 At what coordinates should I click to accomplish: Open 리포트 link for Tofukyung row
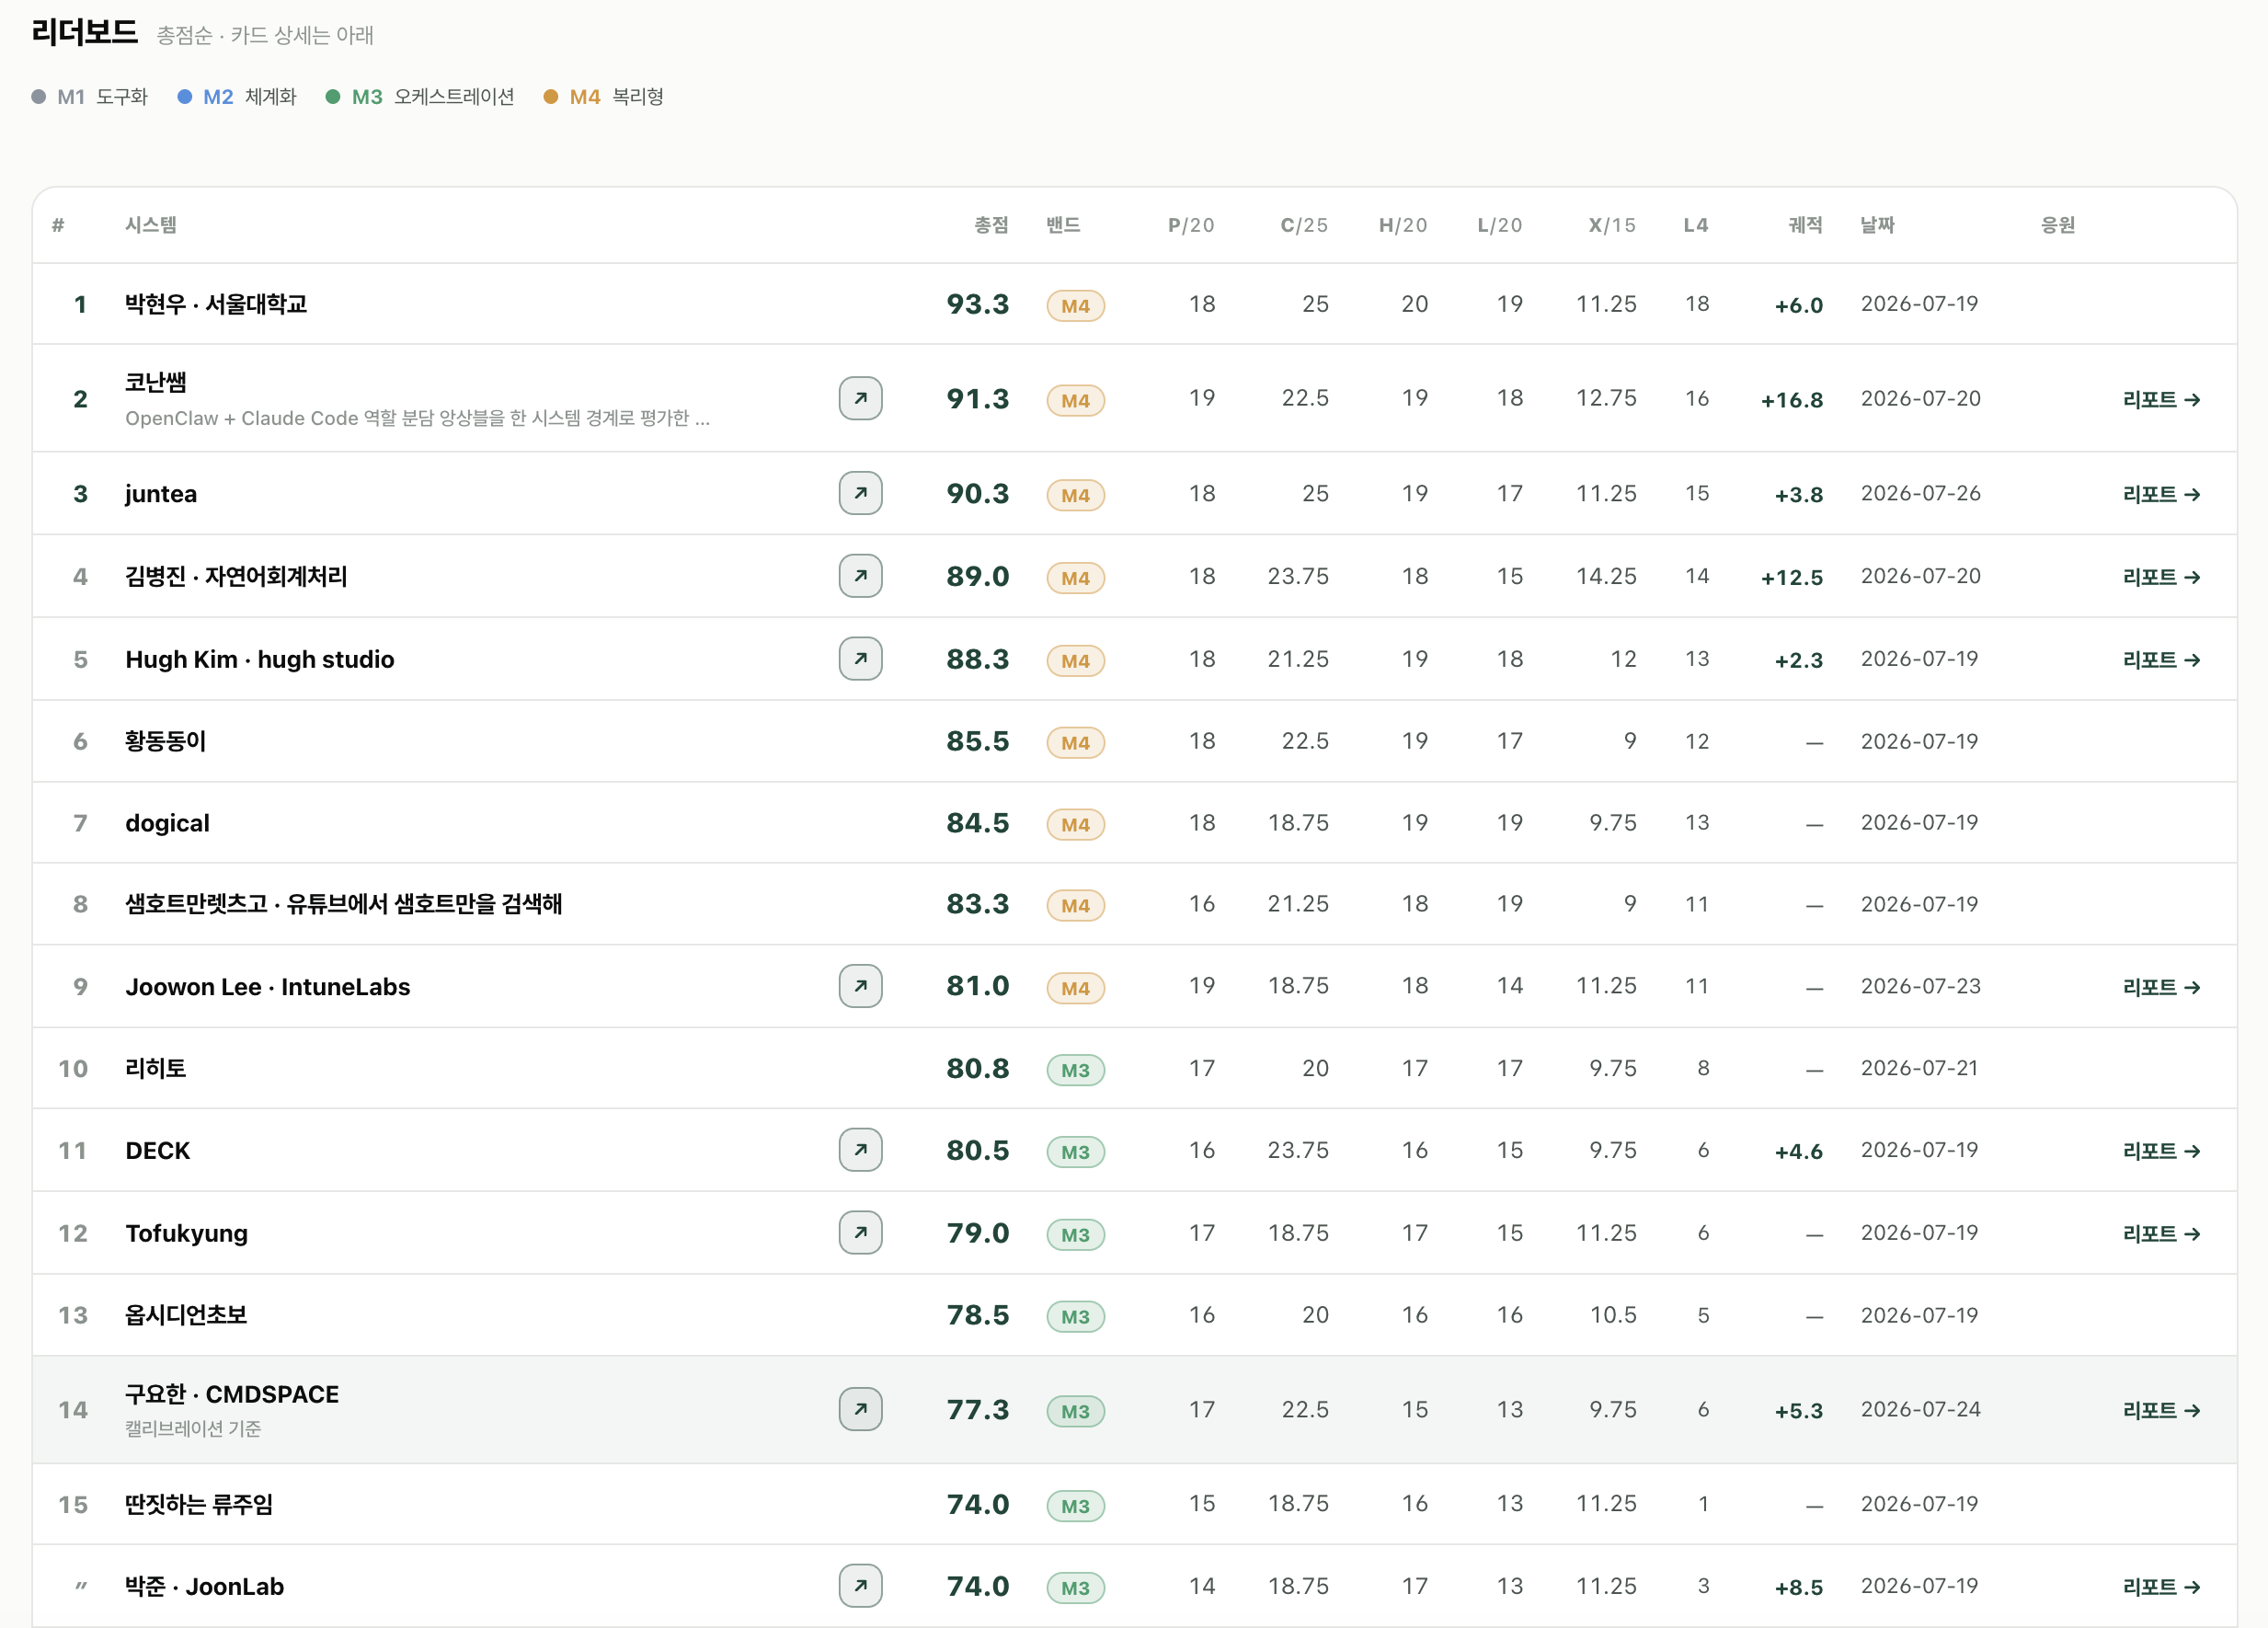[x=2161, y=1234]
